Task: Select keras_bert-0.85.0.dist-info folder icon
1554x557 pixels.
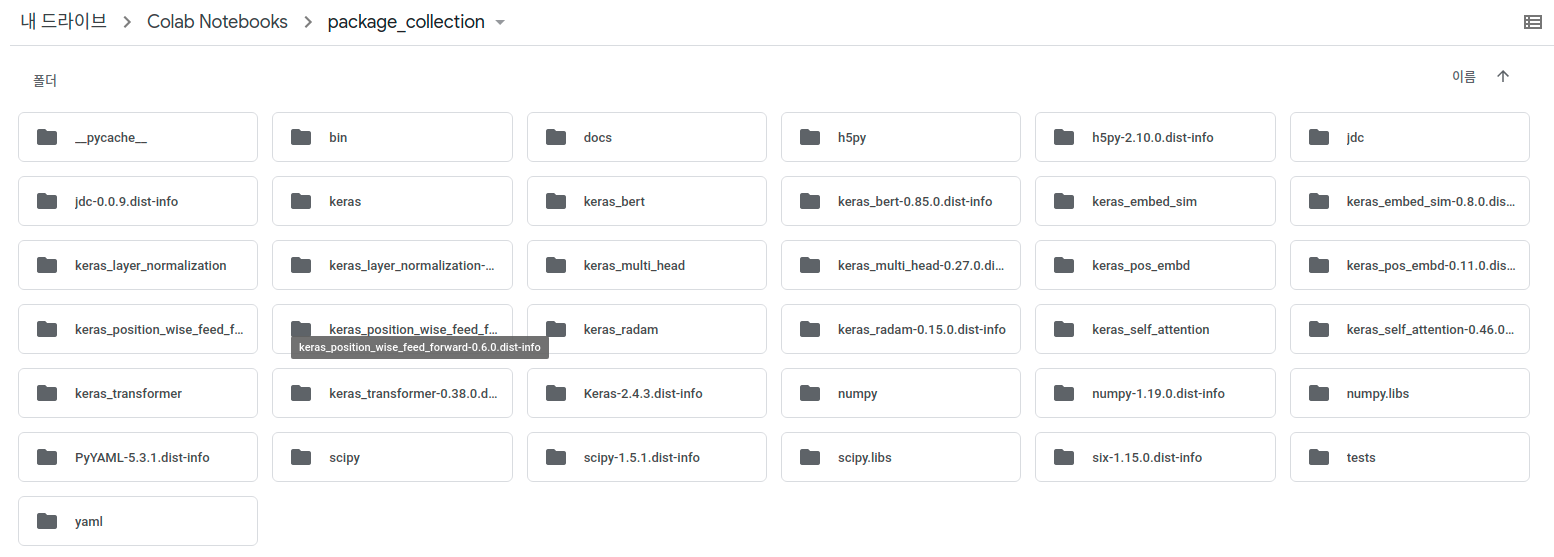Action: tap(810, 201)
